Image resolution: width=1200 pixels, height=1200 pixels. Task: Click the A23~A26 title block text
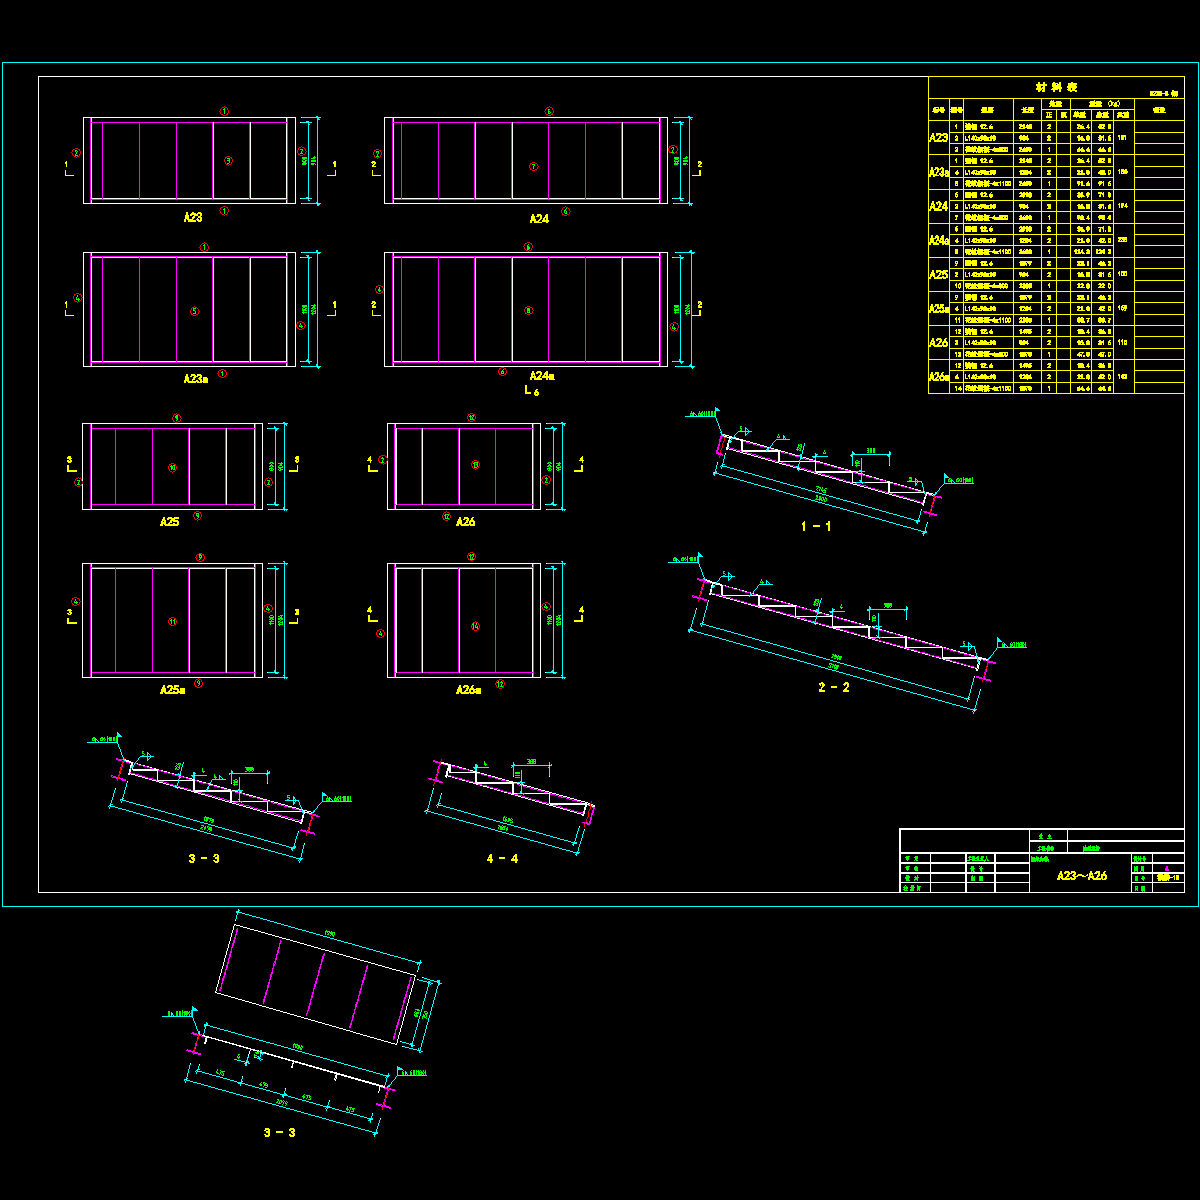tap(1082, 876)
